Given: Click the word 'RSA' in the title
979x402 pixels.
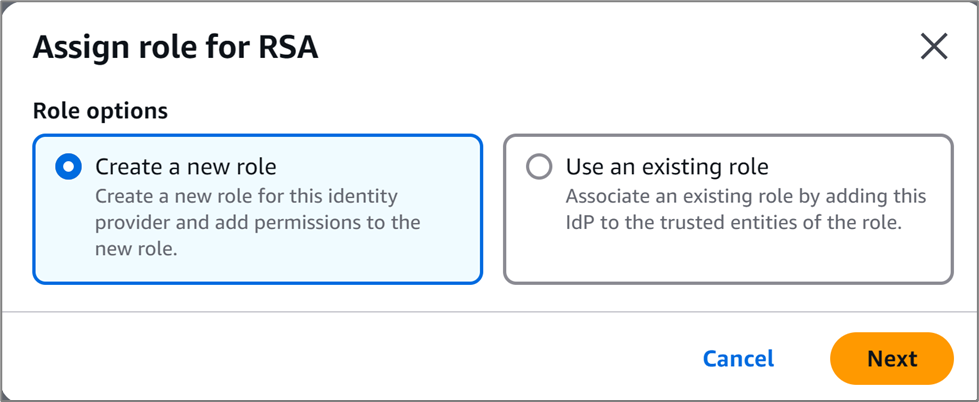Looking at the screenshot, I should point(284,48).
